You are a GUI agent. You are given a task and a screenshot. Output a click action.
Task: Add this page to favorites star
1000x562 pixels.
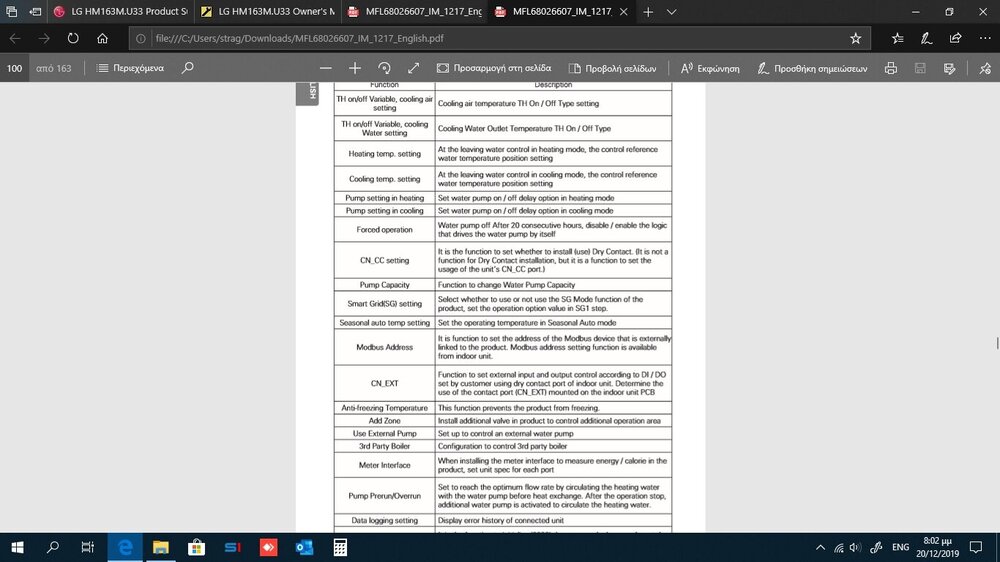coord(855,38)
